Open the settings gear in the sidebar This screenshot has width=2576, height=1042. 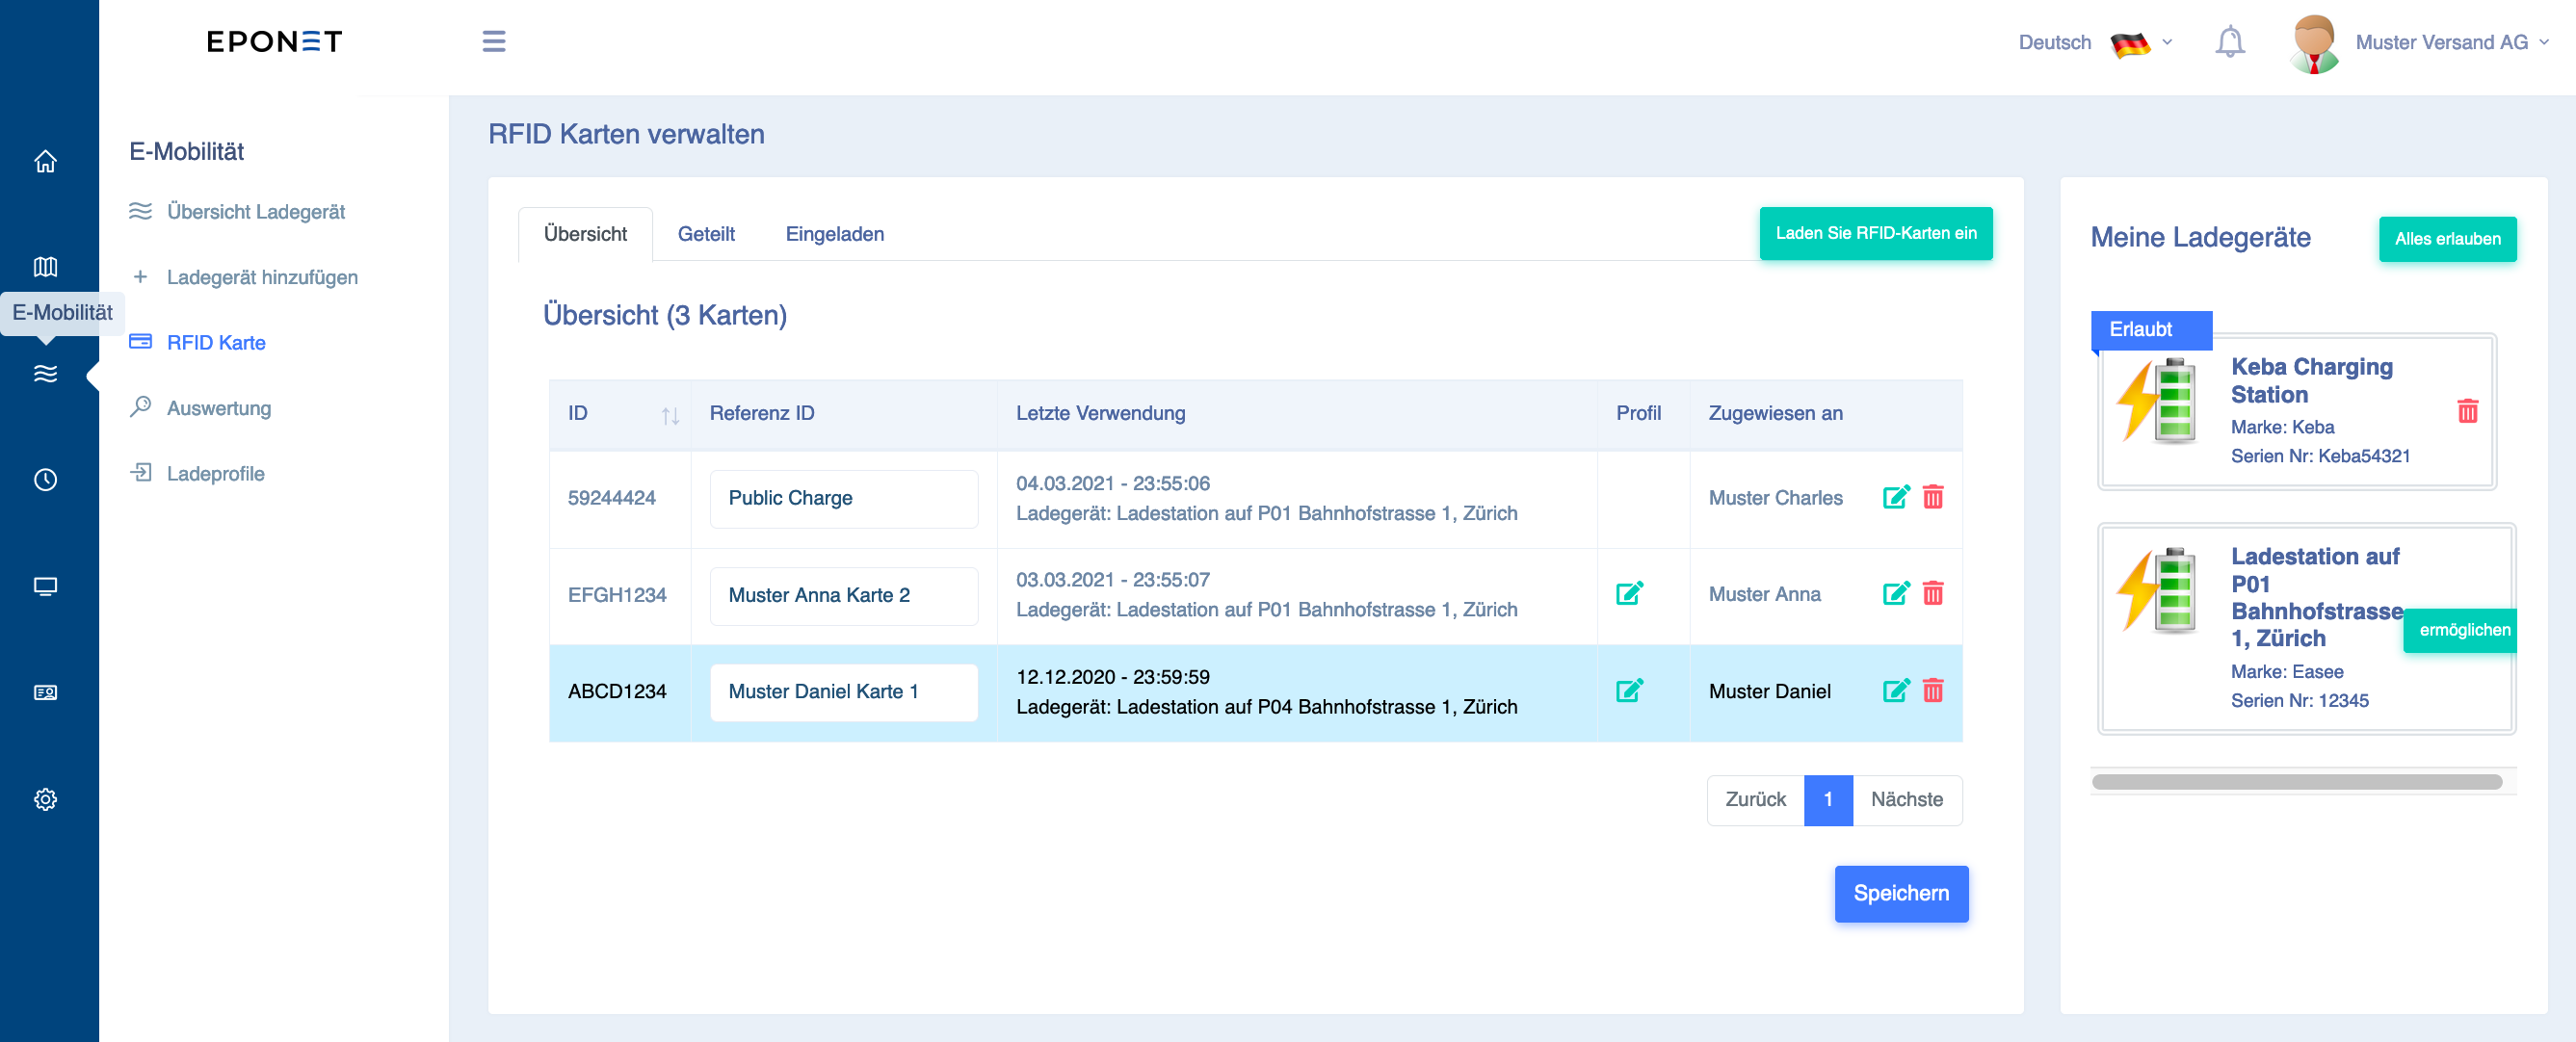point(46,799)
